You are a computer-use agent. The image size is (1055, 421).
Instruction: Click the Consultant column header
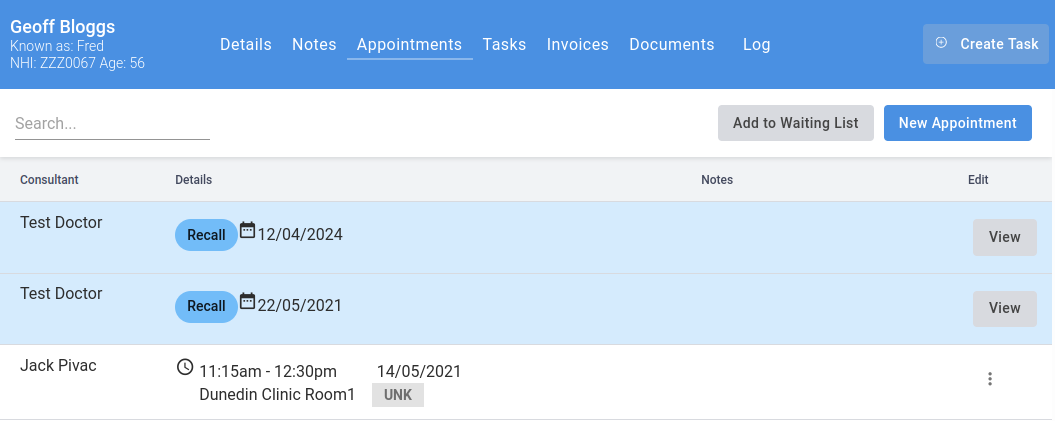pos(49,180)
